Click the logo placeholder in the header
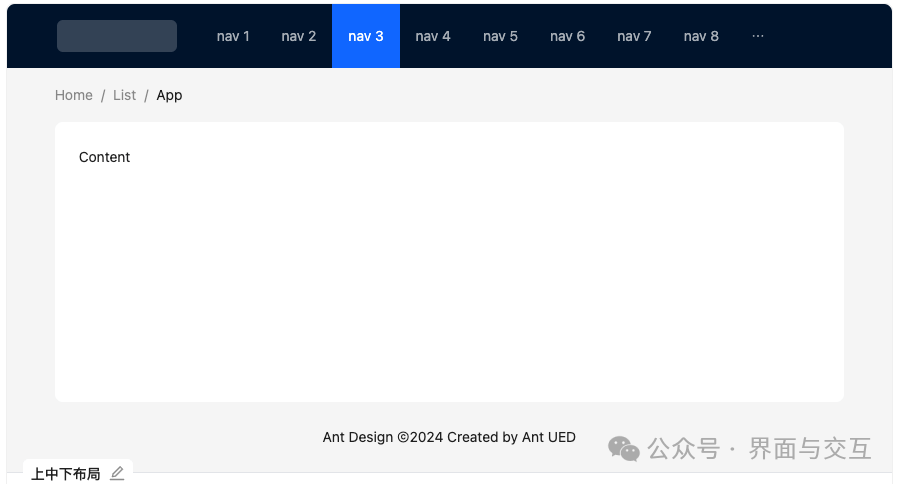900x484 pixels. [x=117, y=36]
